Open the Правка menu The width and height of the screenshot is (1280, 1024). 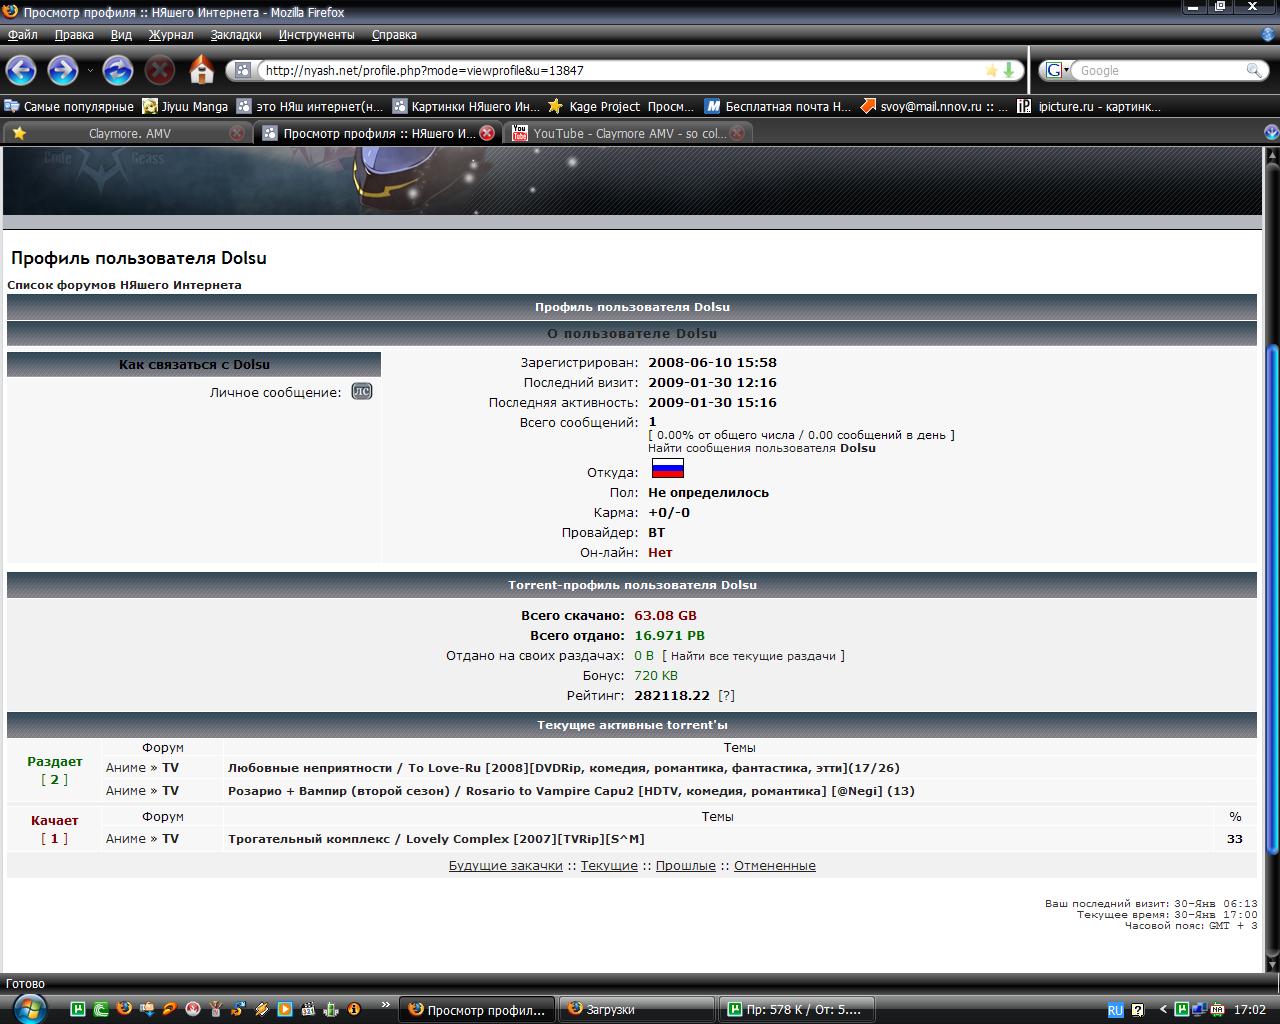point(74,34)
